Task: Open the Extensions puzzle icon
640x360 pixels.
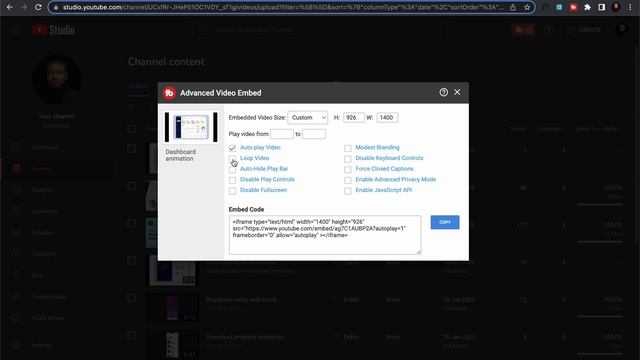Action: coord(587,7)
